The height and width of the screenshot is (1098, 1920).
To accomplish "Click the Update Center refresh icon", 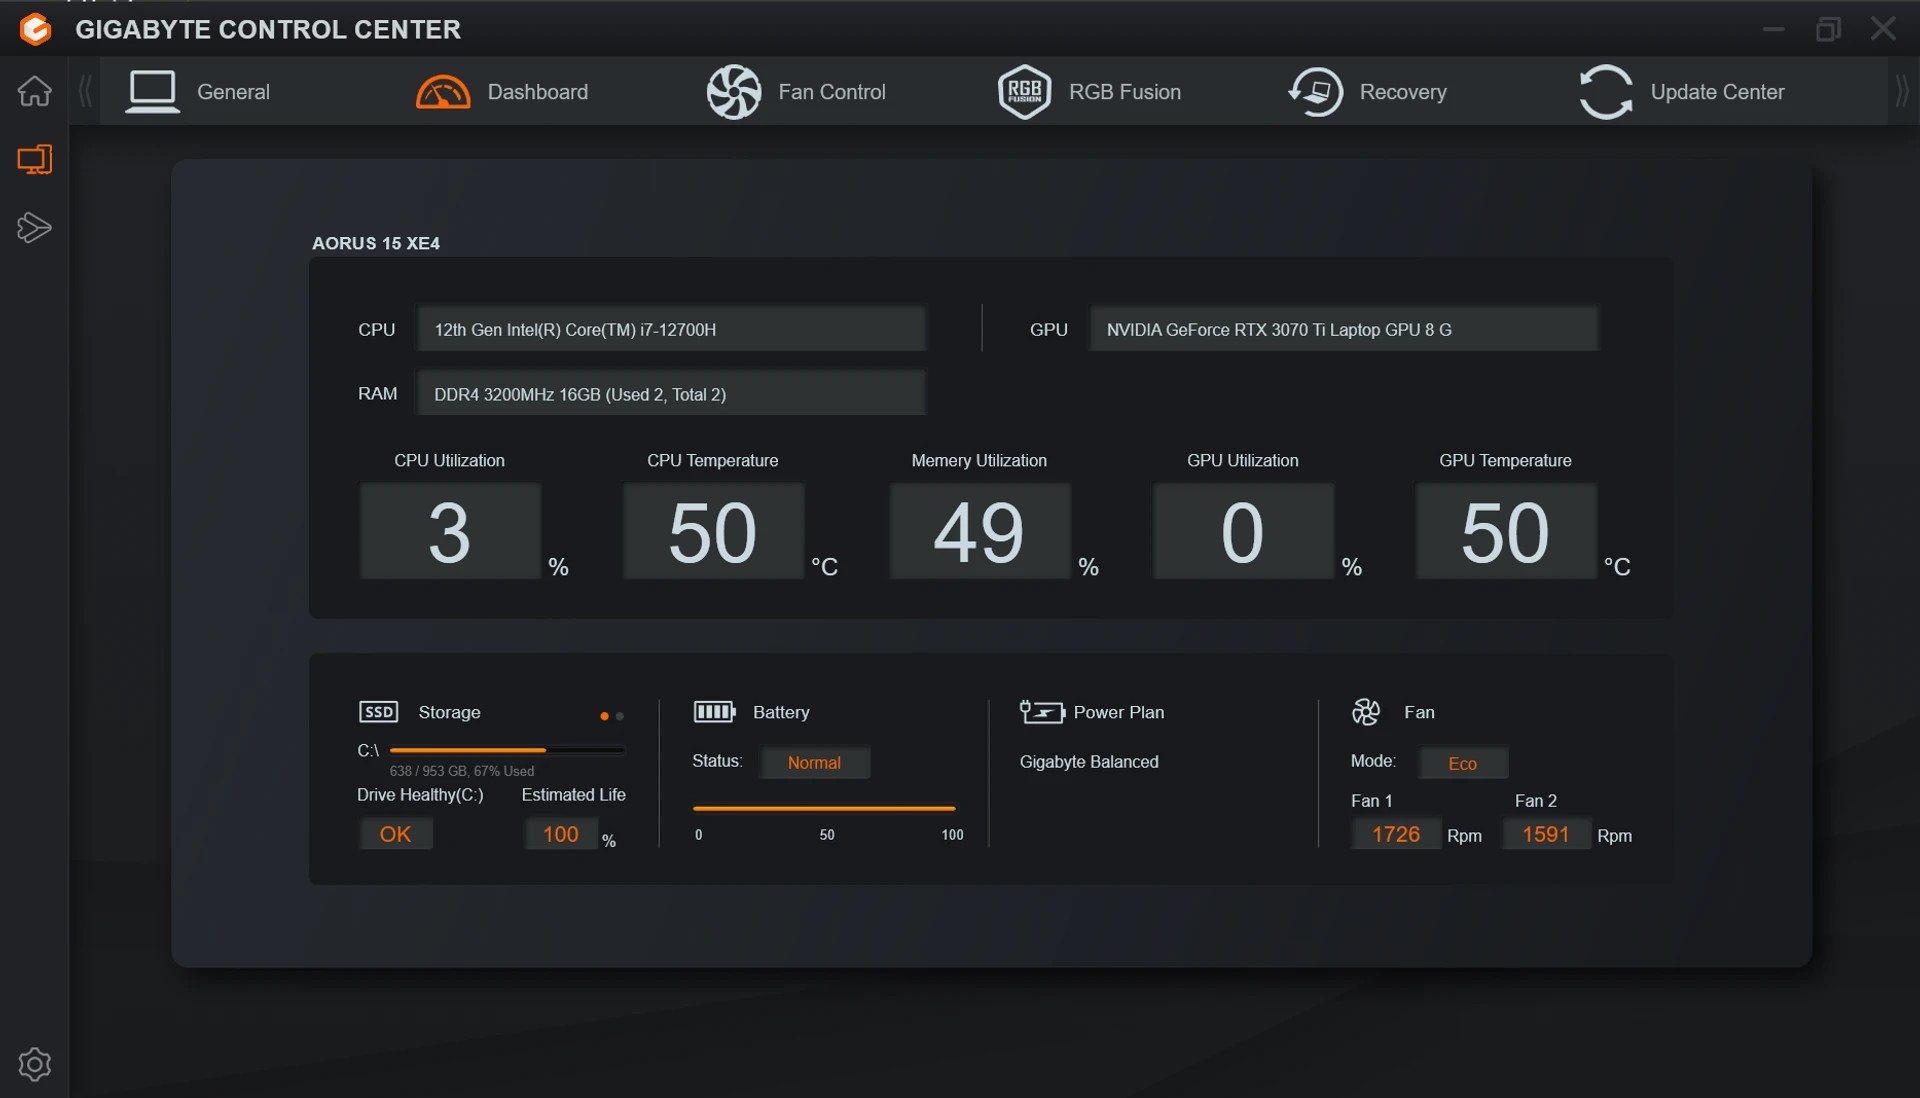I will (1606, 92).
